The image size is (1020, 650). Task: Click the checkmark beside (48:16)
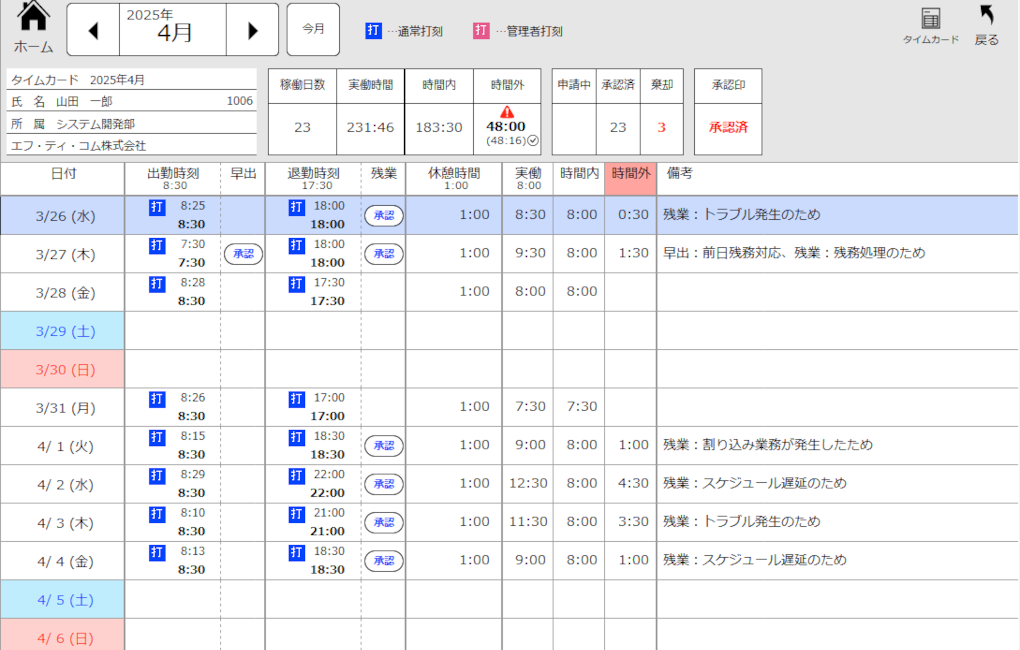pyautogui.click(x=533, y=141)
